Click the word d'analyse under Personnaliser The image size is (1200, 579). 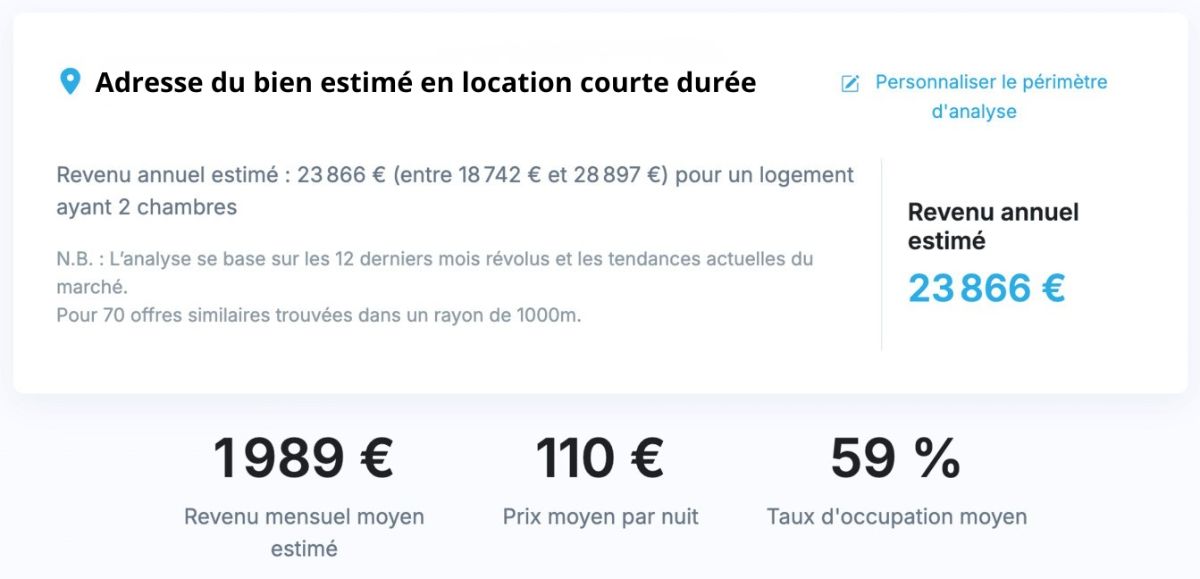(974, 112)
